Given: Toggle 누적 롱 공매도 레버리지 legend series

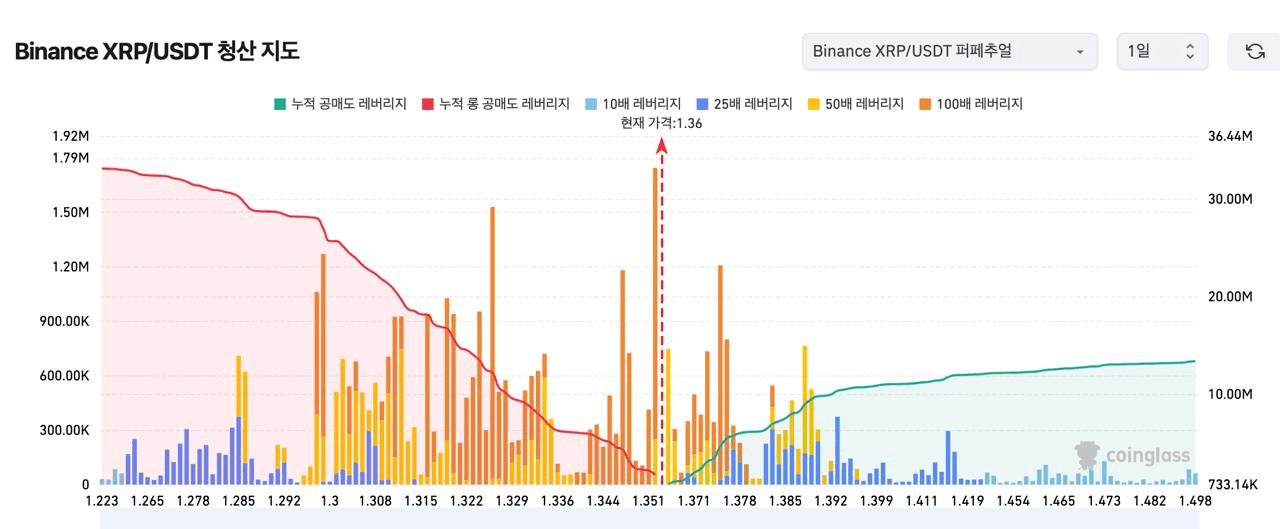Looking at the screenshot, I should 496,104.
